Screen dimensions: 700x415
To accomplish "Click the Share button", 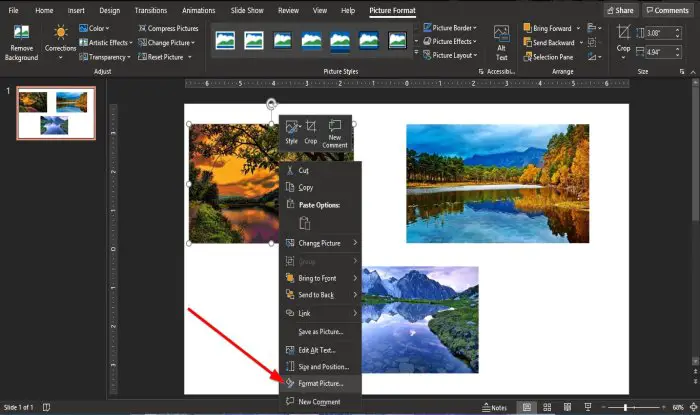I will pos(619,10).
